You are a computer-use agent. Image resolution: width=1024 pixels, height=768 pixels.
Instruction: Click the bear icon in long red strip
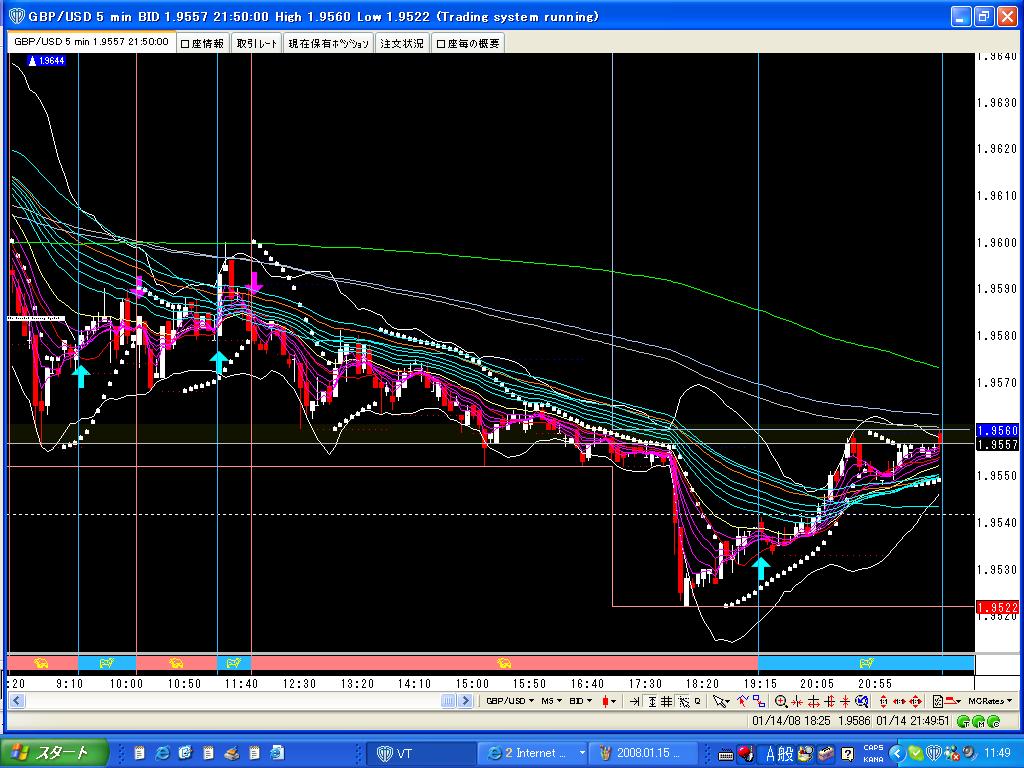(504, 663)
